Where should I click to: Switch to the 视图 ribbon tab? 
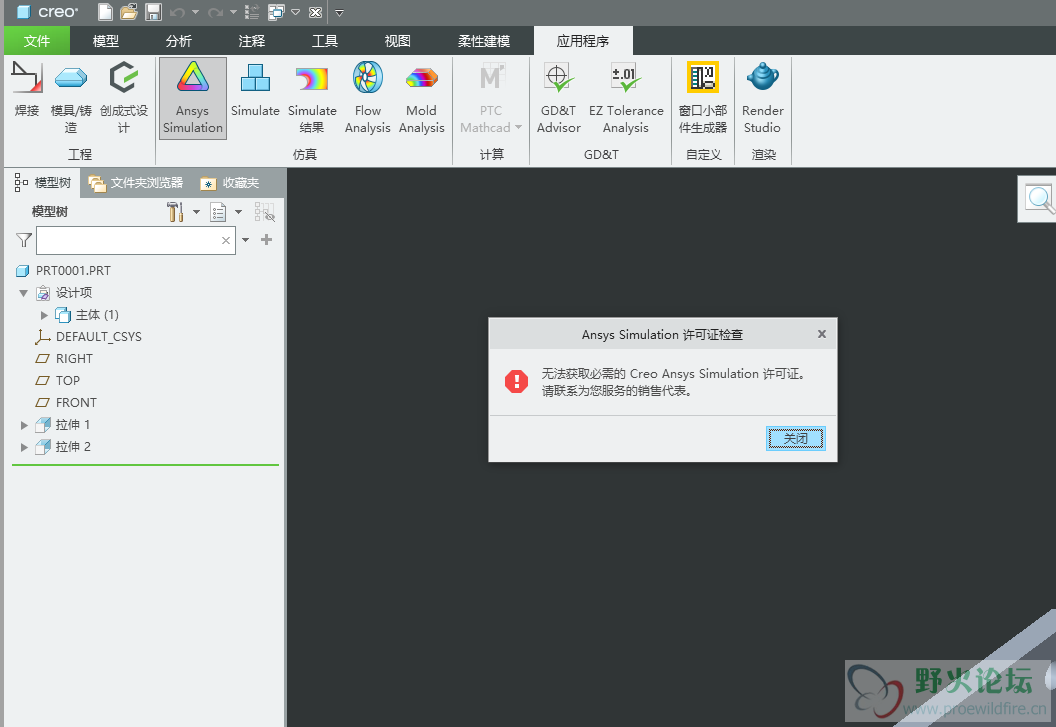click(397, 41)
